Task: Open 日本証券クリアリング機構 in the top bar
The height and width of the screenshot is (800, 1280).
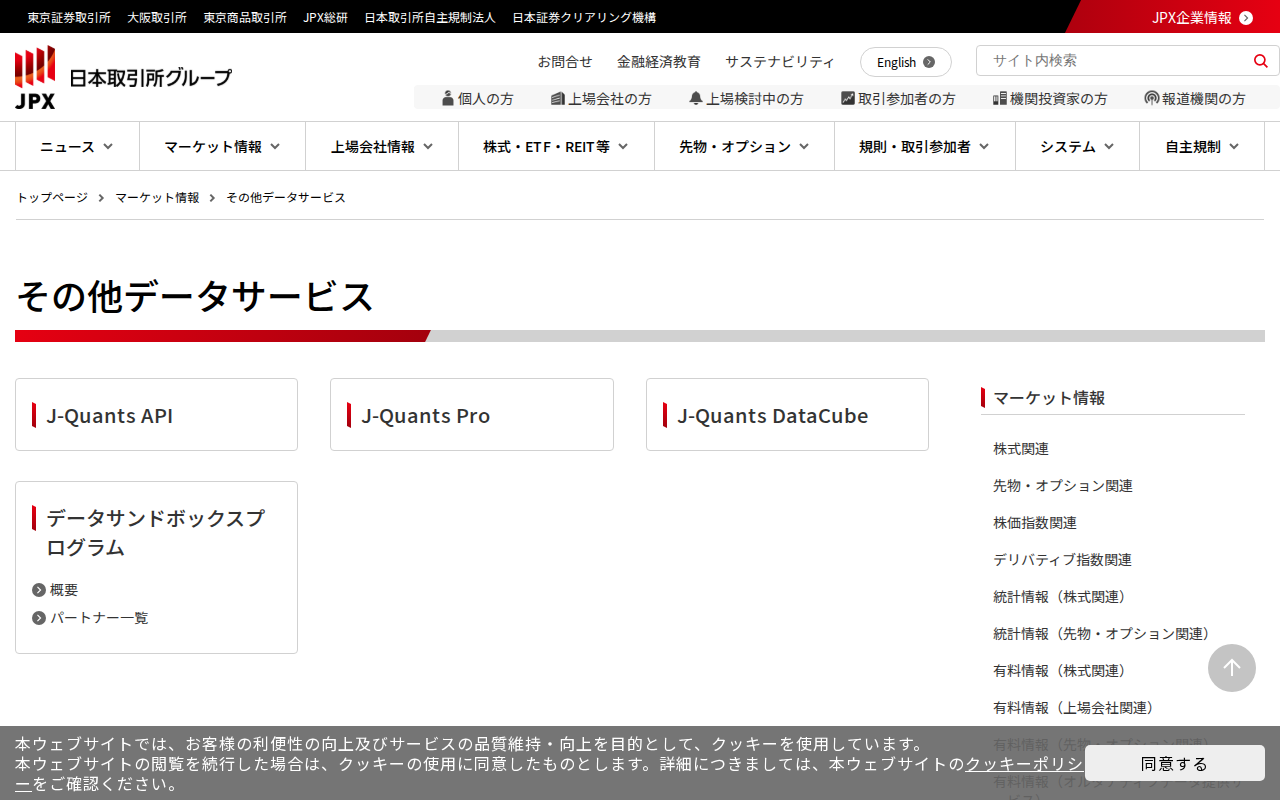Action: (x=584, y=17)
